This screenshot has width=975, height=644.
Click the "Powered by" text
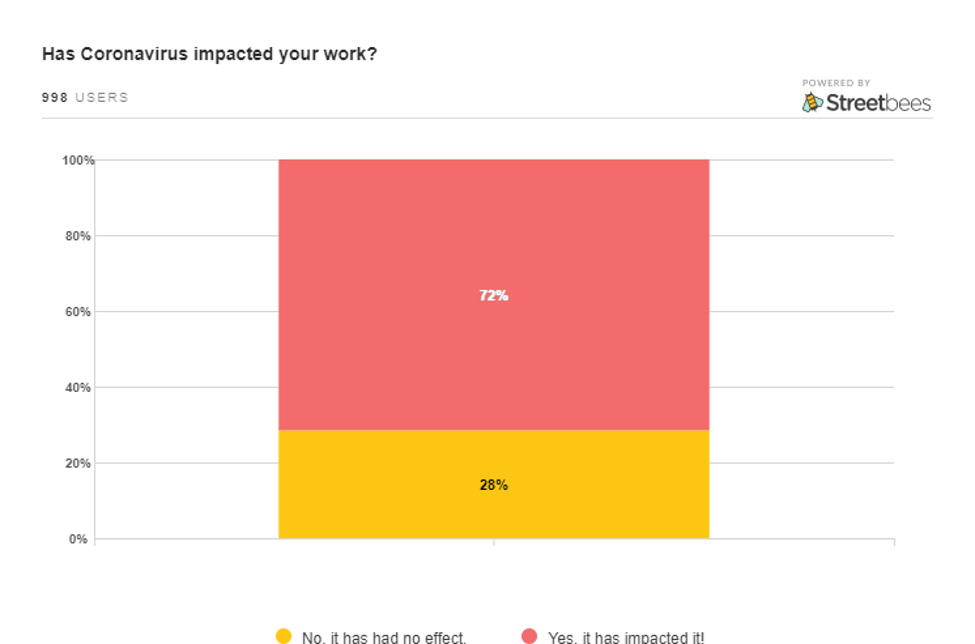click(836, 83)
